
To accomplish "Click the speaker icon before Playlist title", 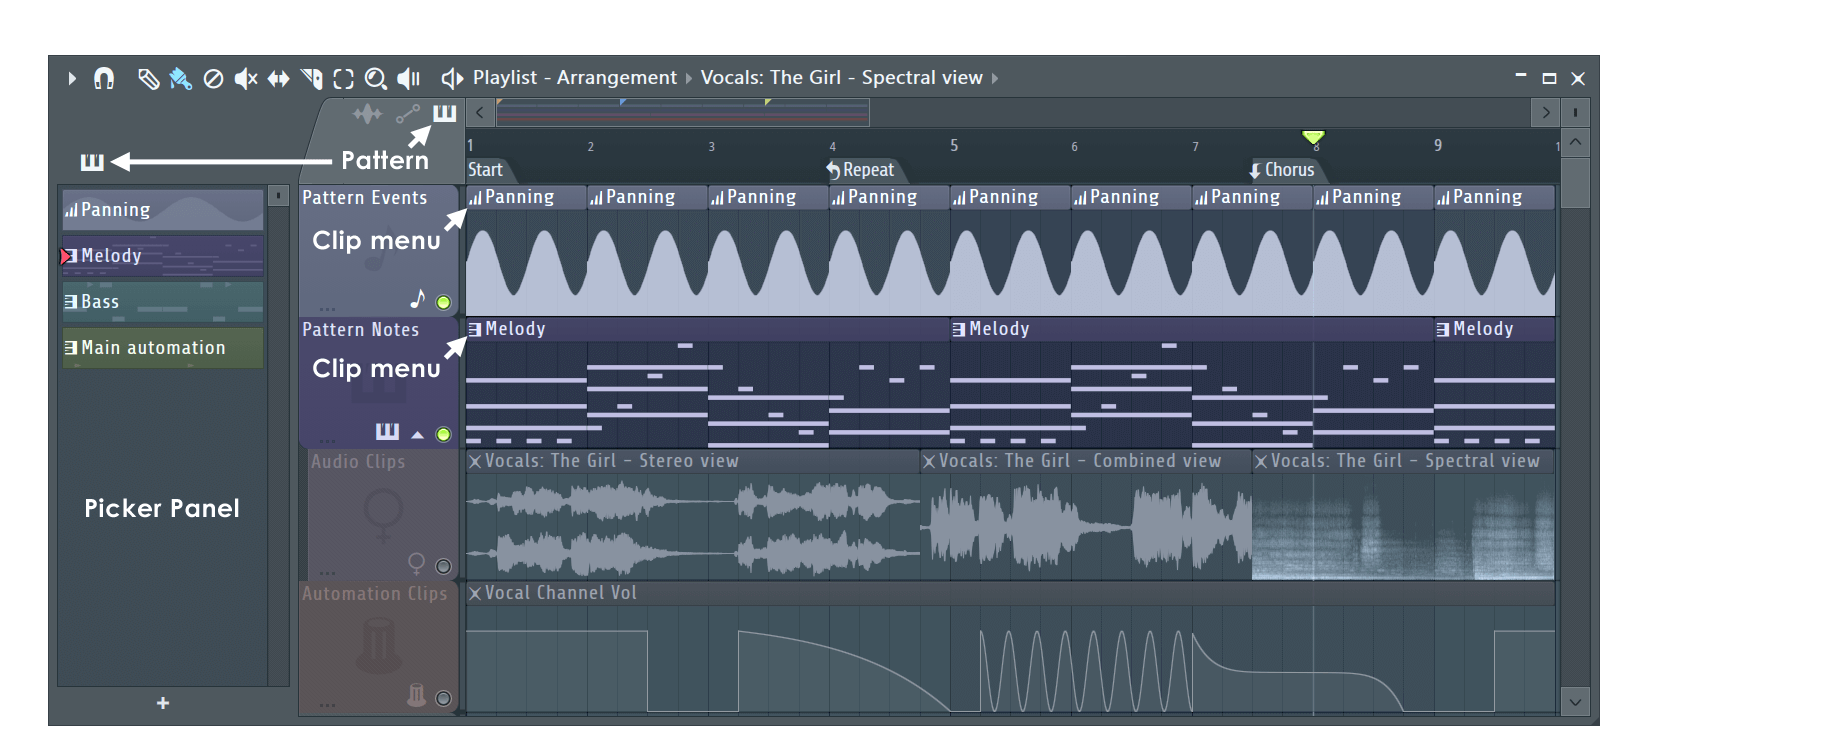I will (x=452, y=78).
